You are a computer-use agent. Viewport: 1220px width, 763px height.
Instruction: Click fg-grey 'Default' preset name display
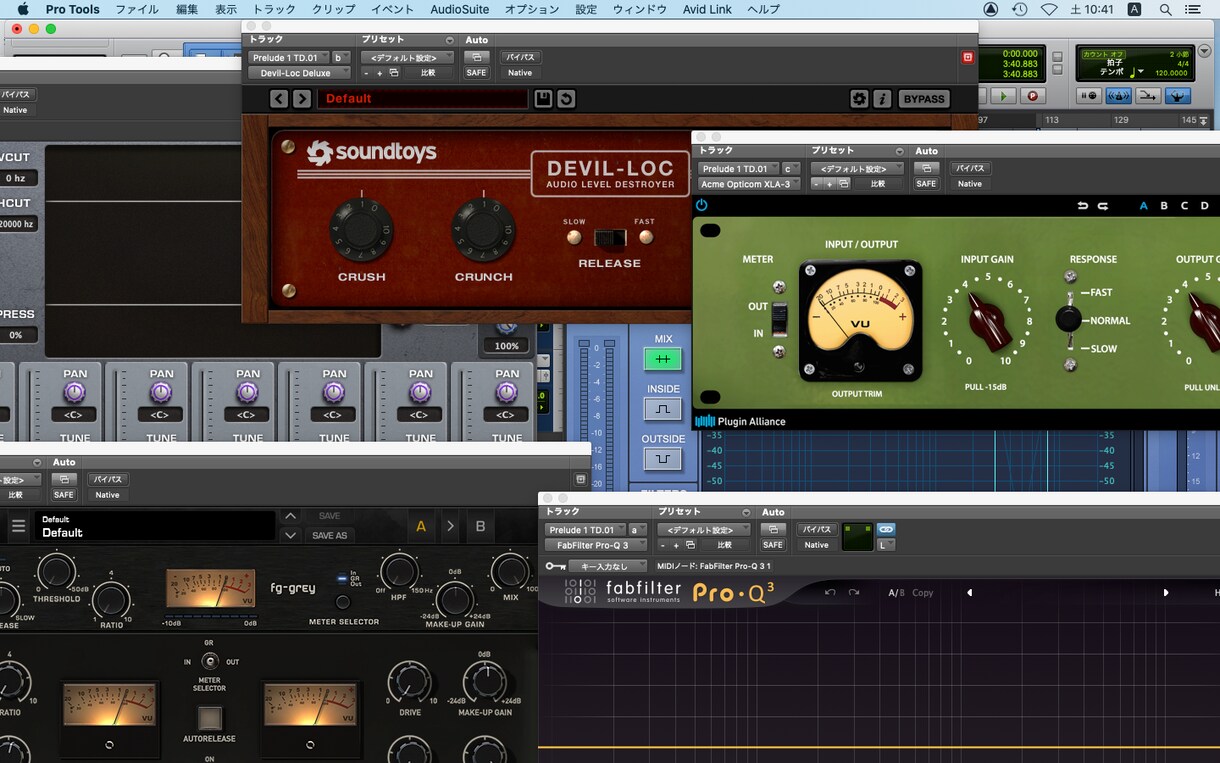pos(155,526)
